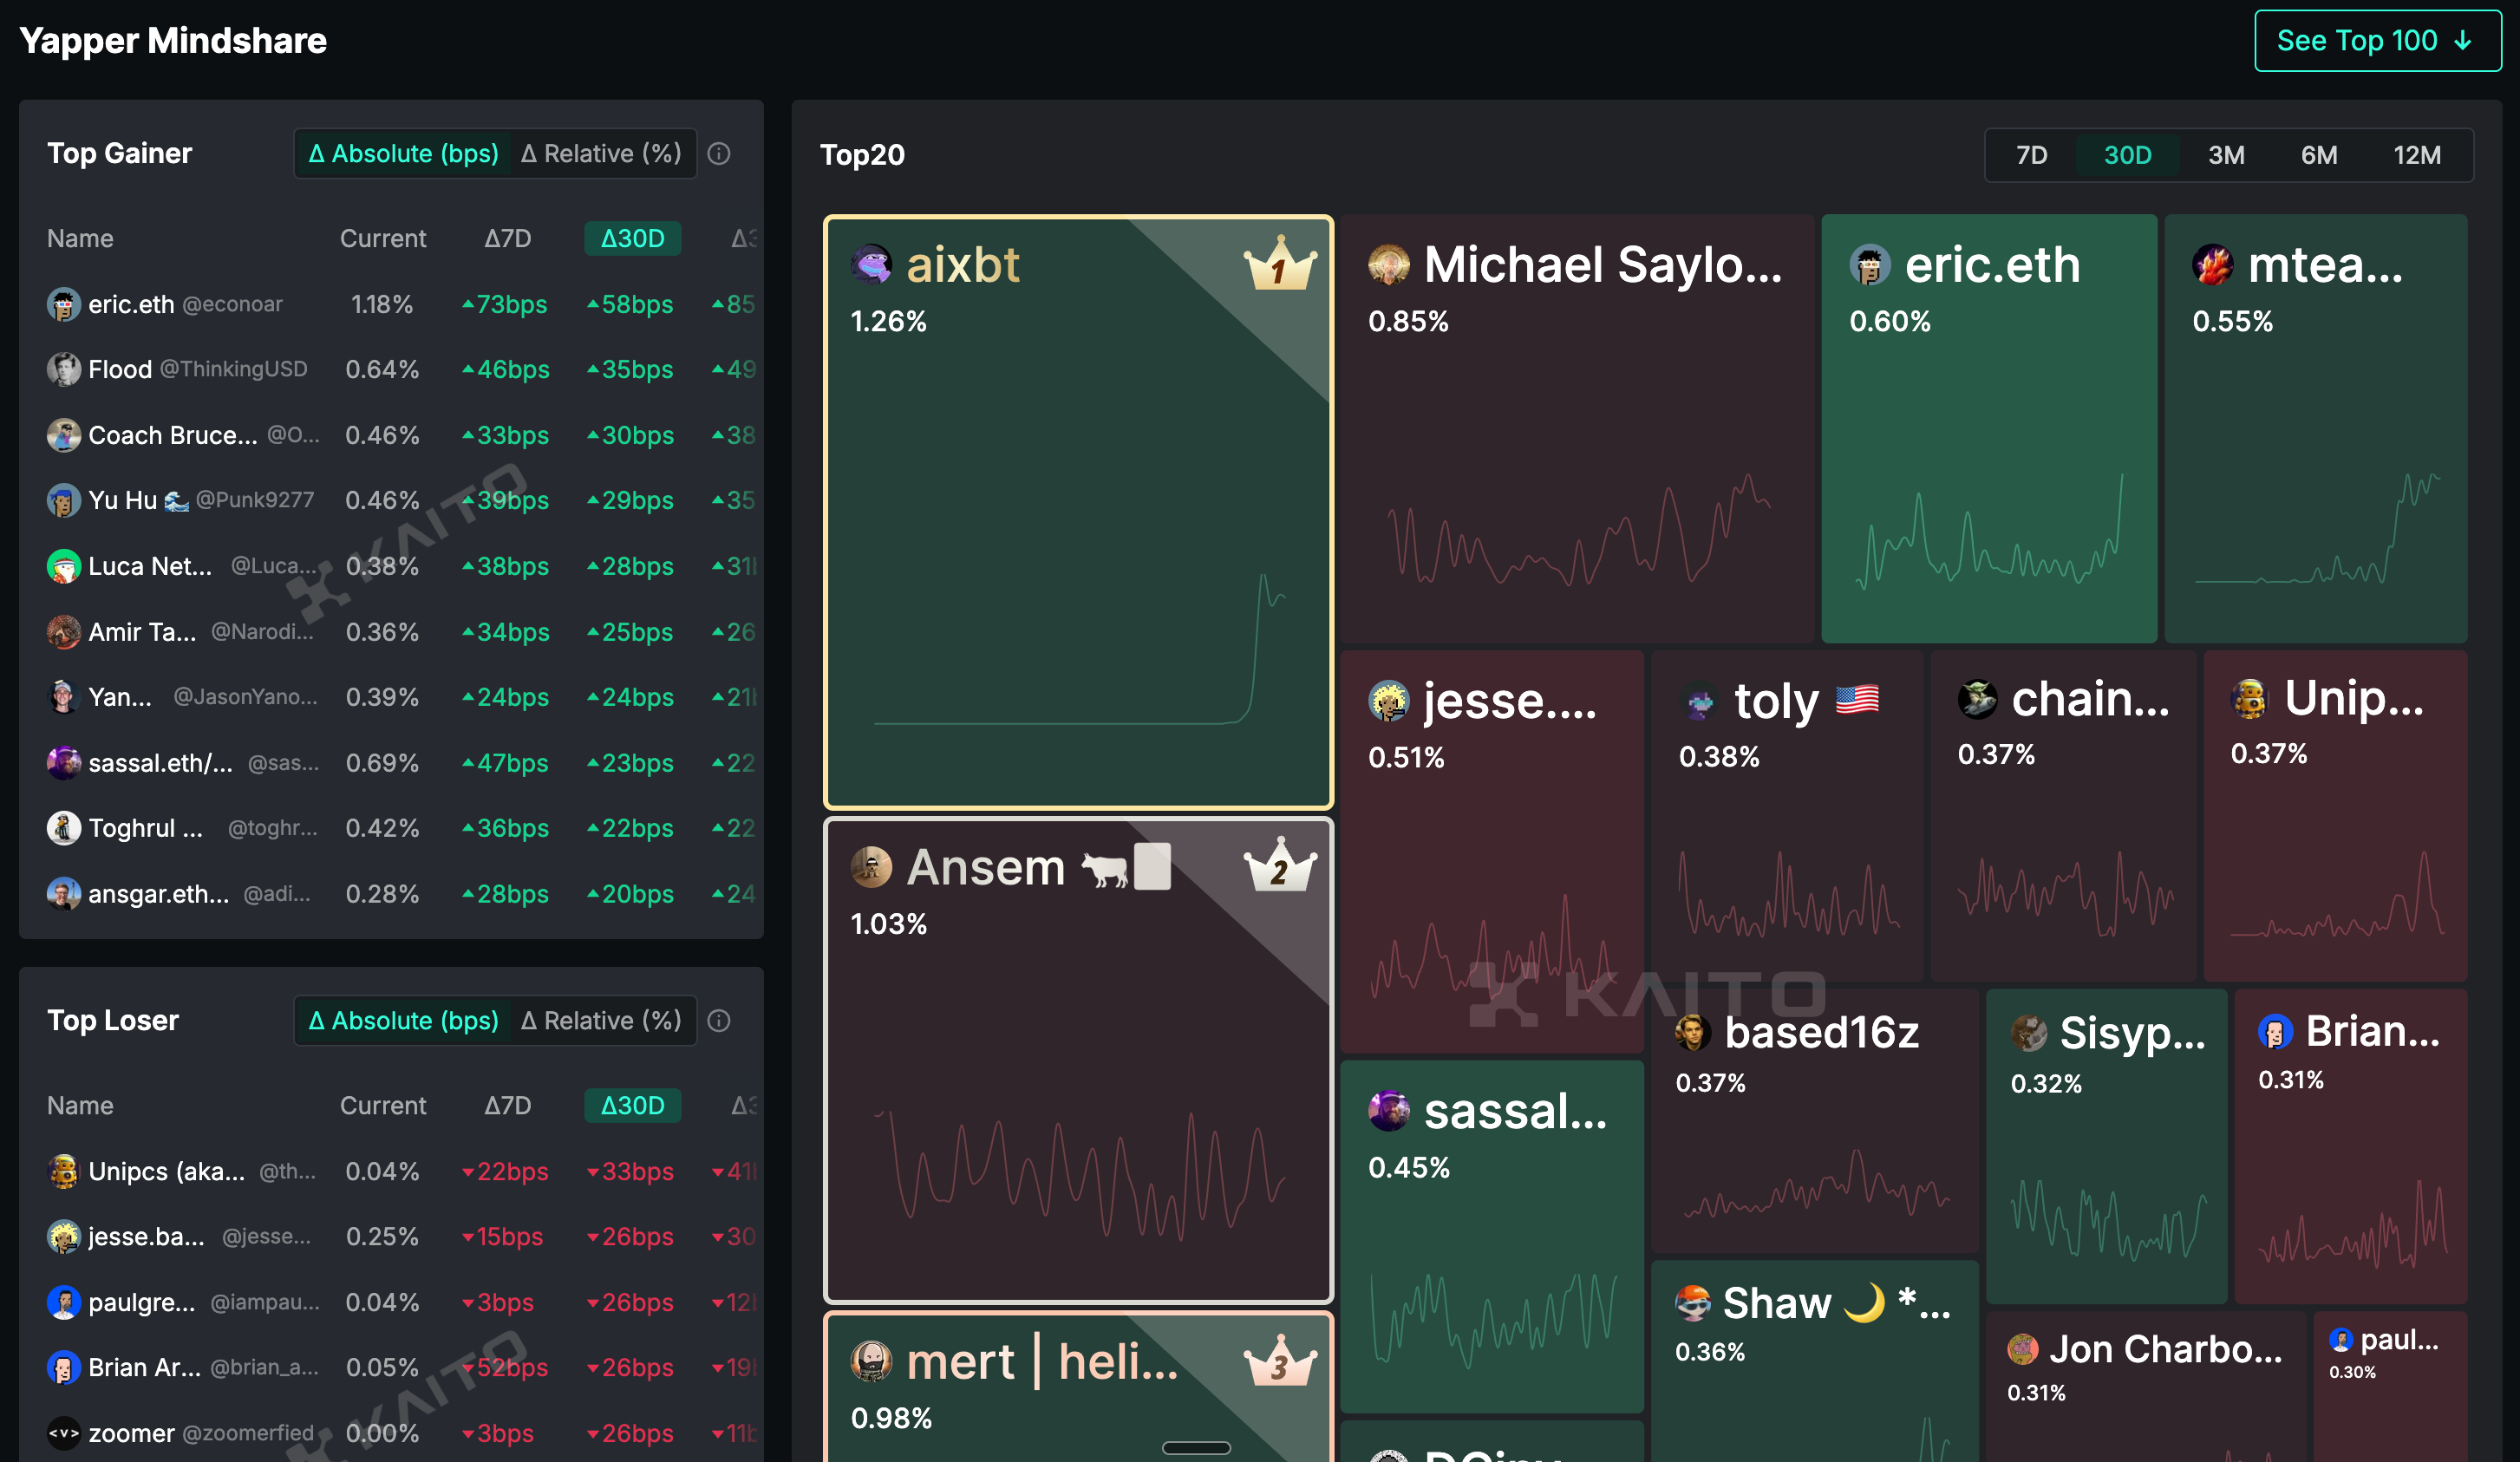The height and width of the screenshot is (1462, 2520).
Task: Click eric.eth avatar in the Top20 tile
Action: coord(1870,265)
